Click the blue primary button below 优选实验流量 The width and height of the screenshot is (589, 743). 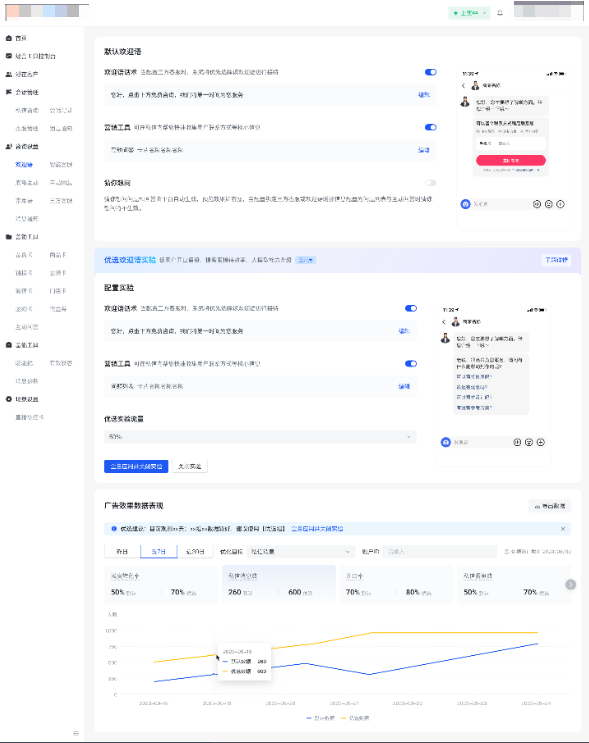click(136, 466)
